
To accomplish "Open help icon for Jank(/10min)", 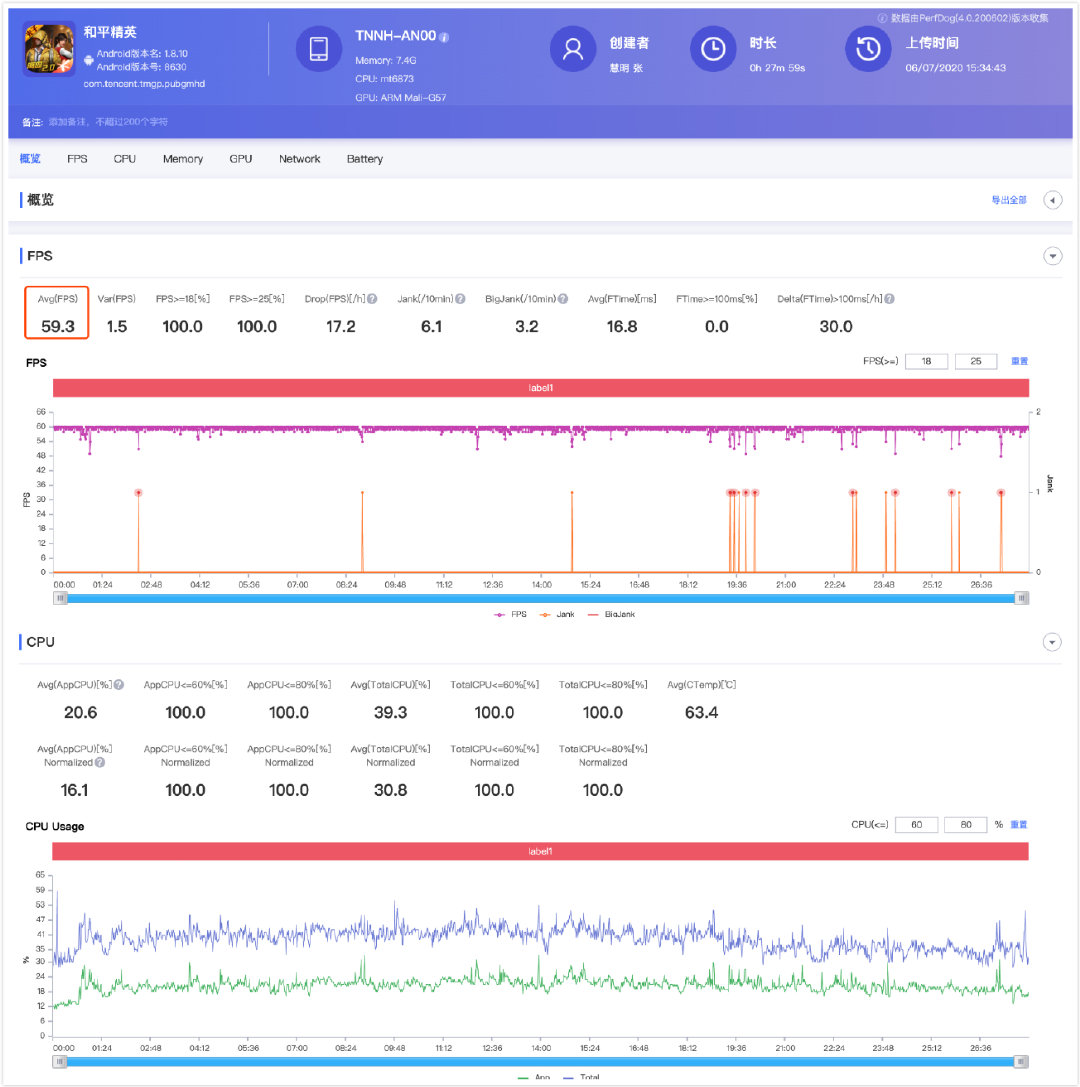I will coord(460,299).
